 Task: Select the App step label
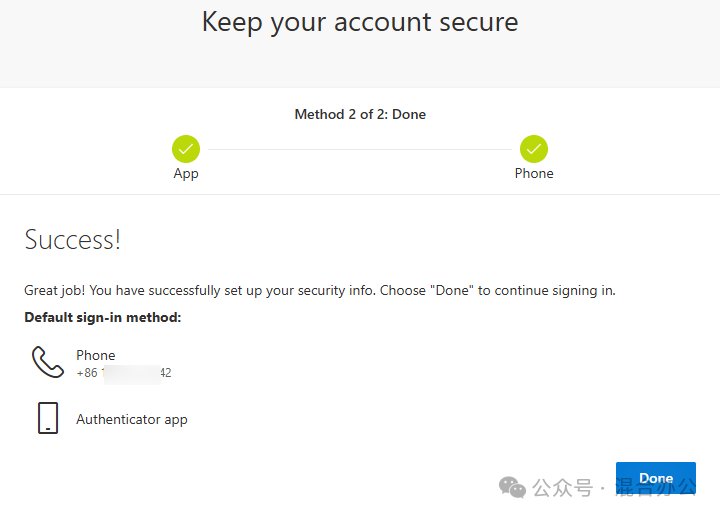coord(186,174)
